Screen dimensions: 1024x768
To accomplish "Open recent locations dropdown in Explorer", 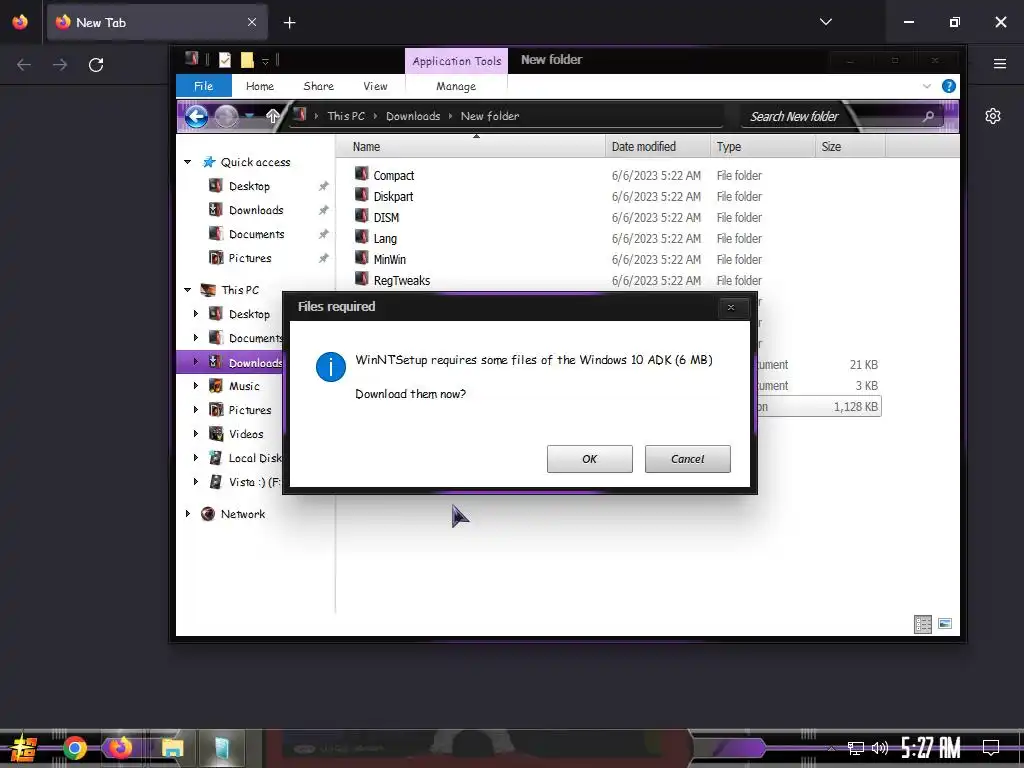I will coord(249,116).
